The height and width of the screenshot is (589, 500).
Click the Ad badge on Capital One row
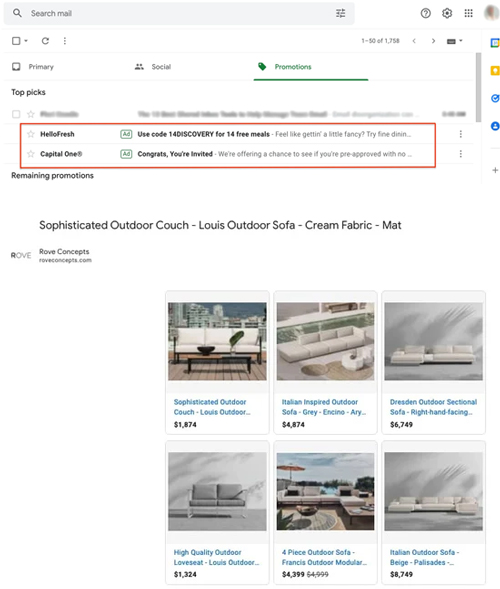click(x=126, y=154)
